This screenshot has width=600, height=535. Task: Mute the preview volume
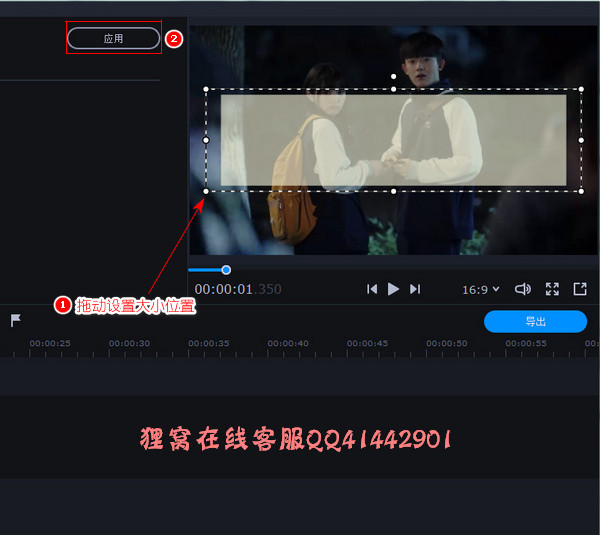point(523,289)
